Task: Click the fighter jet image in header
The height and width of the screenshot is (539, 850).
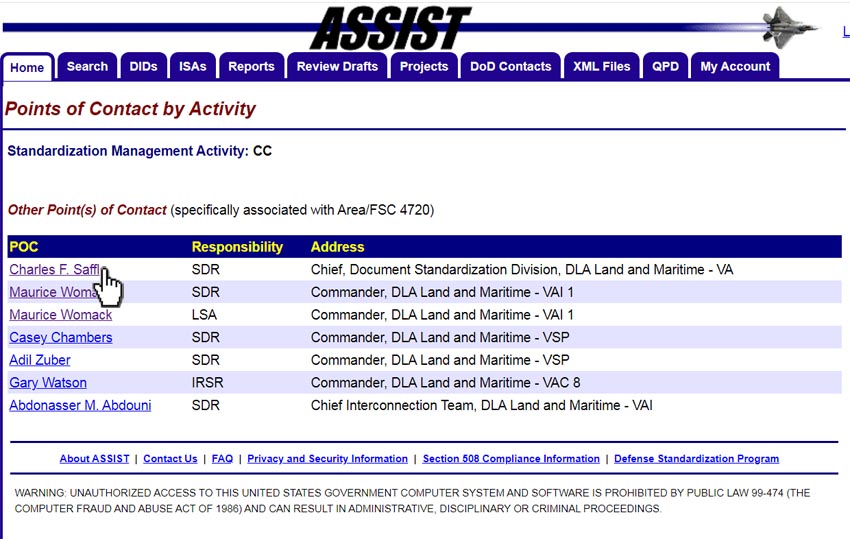Action: 789,27
